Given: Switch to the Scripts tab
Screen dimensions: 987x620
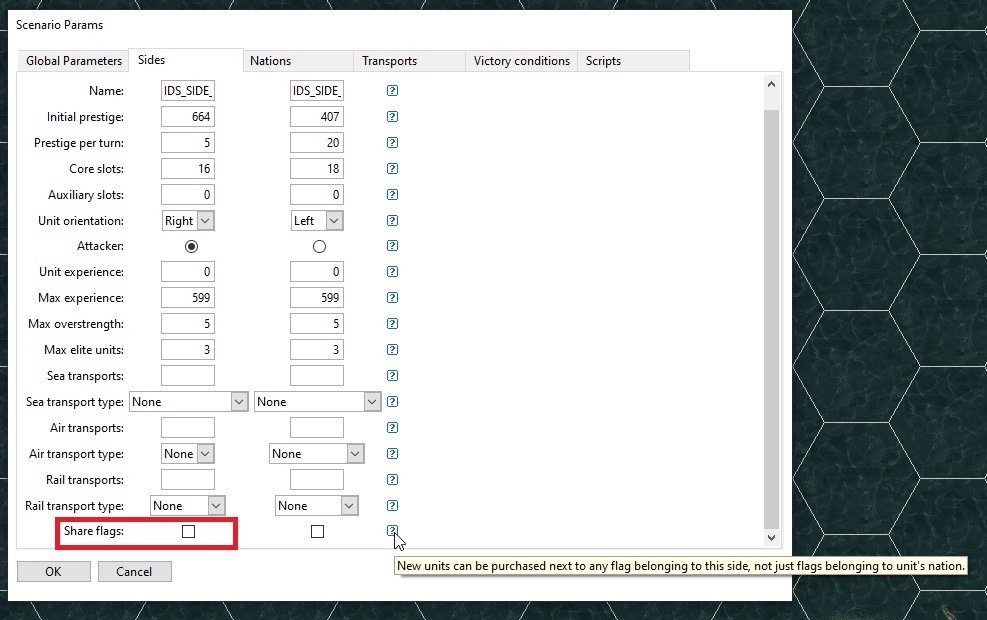Looking at the screenshot, I should [633, 61].
